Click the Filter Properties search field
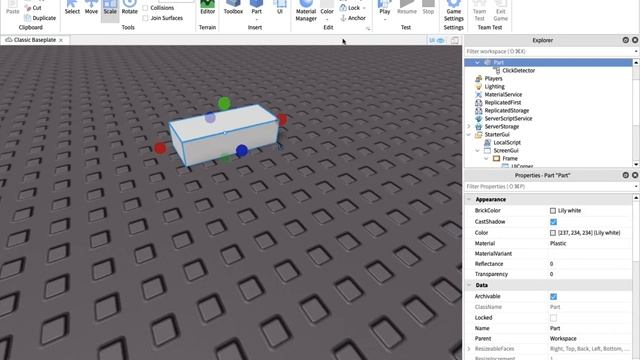Image resolution: width=640 pixels, height=360 pixels. click(x=548, y=187)
